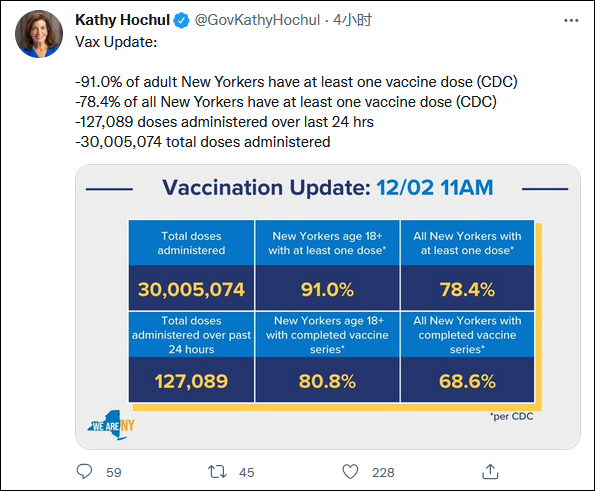
Task: Click the 30,005,074 total doses cell
Action: (191, 289)
